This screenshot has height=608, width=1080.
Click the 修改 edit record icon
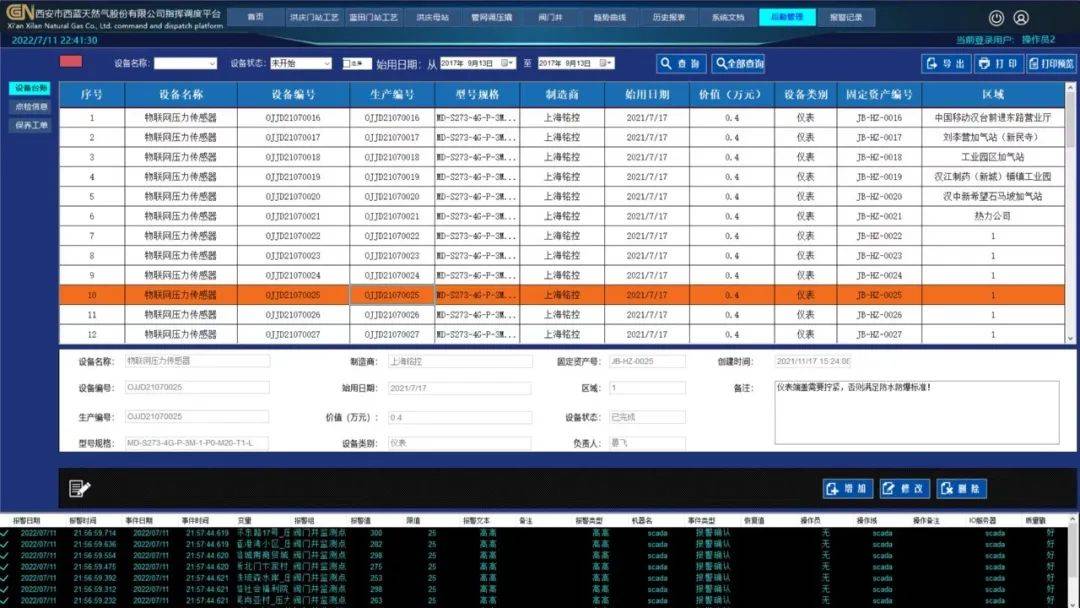[x=889, y=489]
